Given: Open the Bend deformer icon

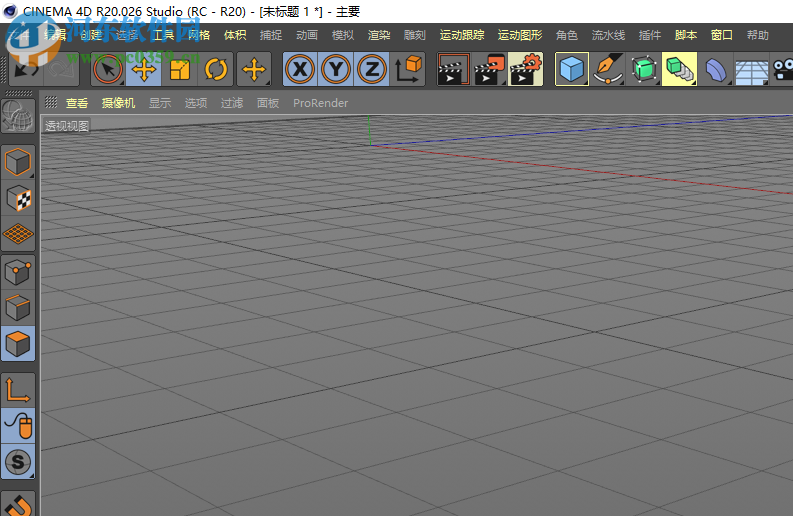Looking at the screenshot, I should tap(716, 69).
